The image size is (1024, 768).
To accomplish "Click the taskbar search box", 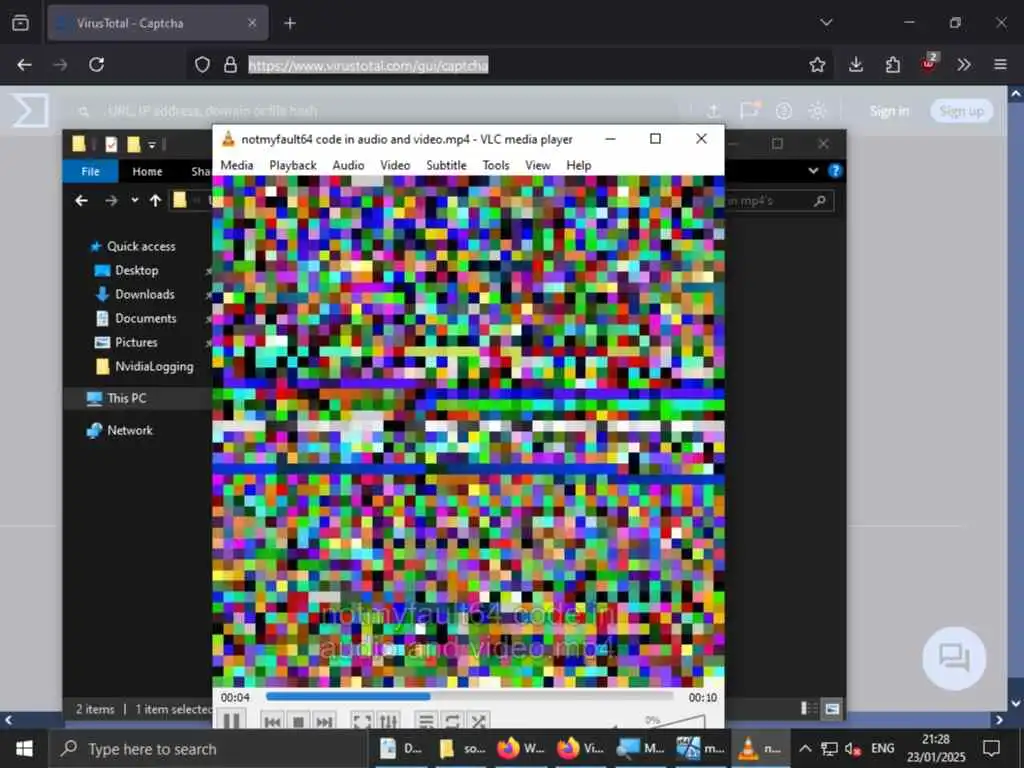I will [208, 749].
